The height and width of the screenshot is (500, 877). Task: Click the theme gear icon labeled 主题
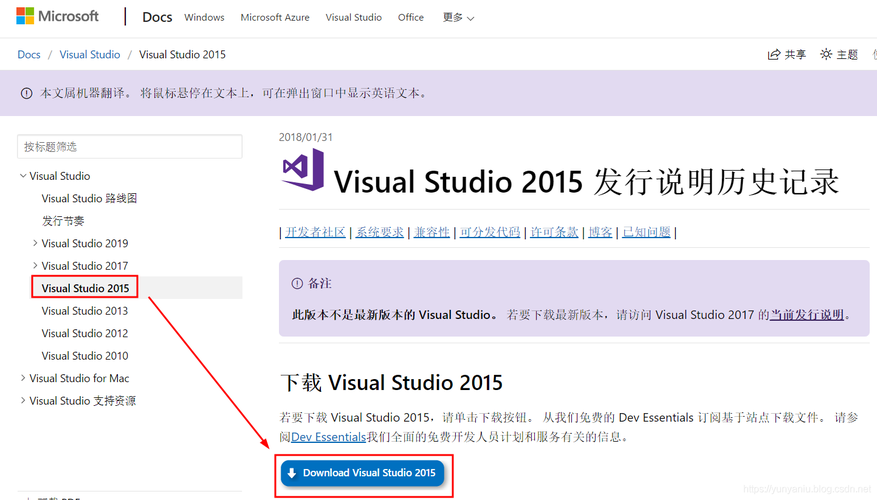coord(826,55)
